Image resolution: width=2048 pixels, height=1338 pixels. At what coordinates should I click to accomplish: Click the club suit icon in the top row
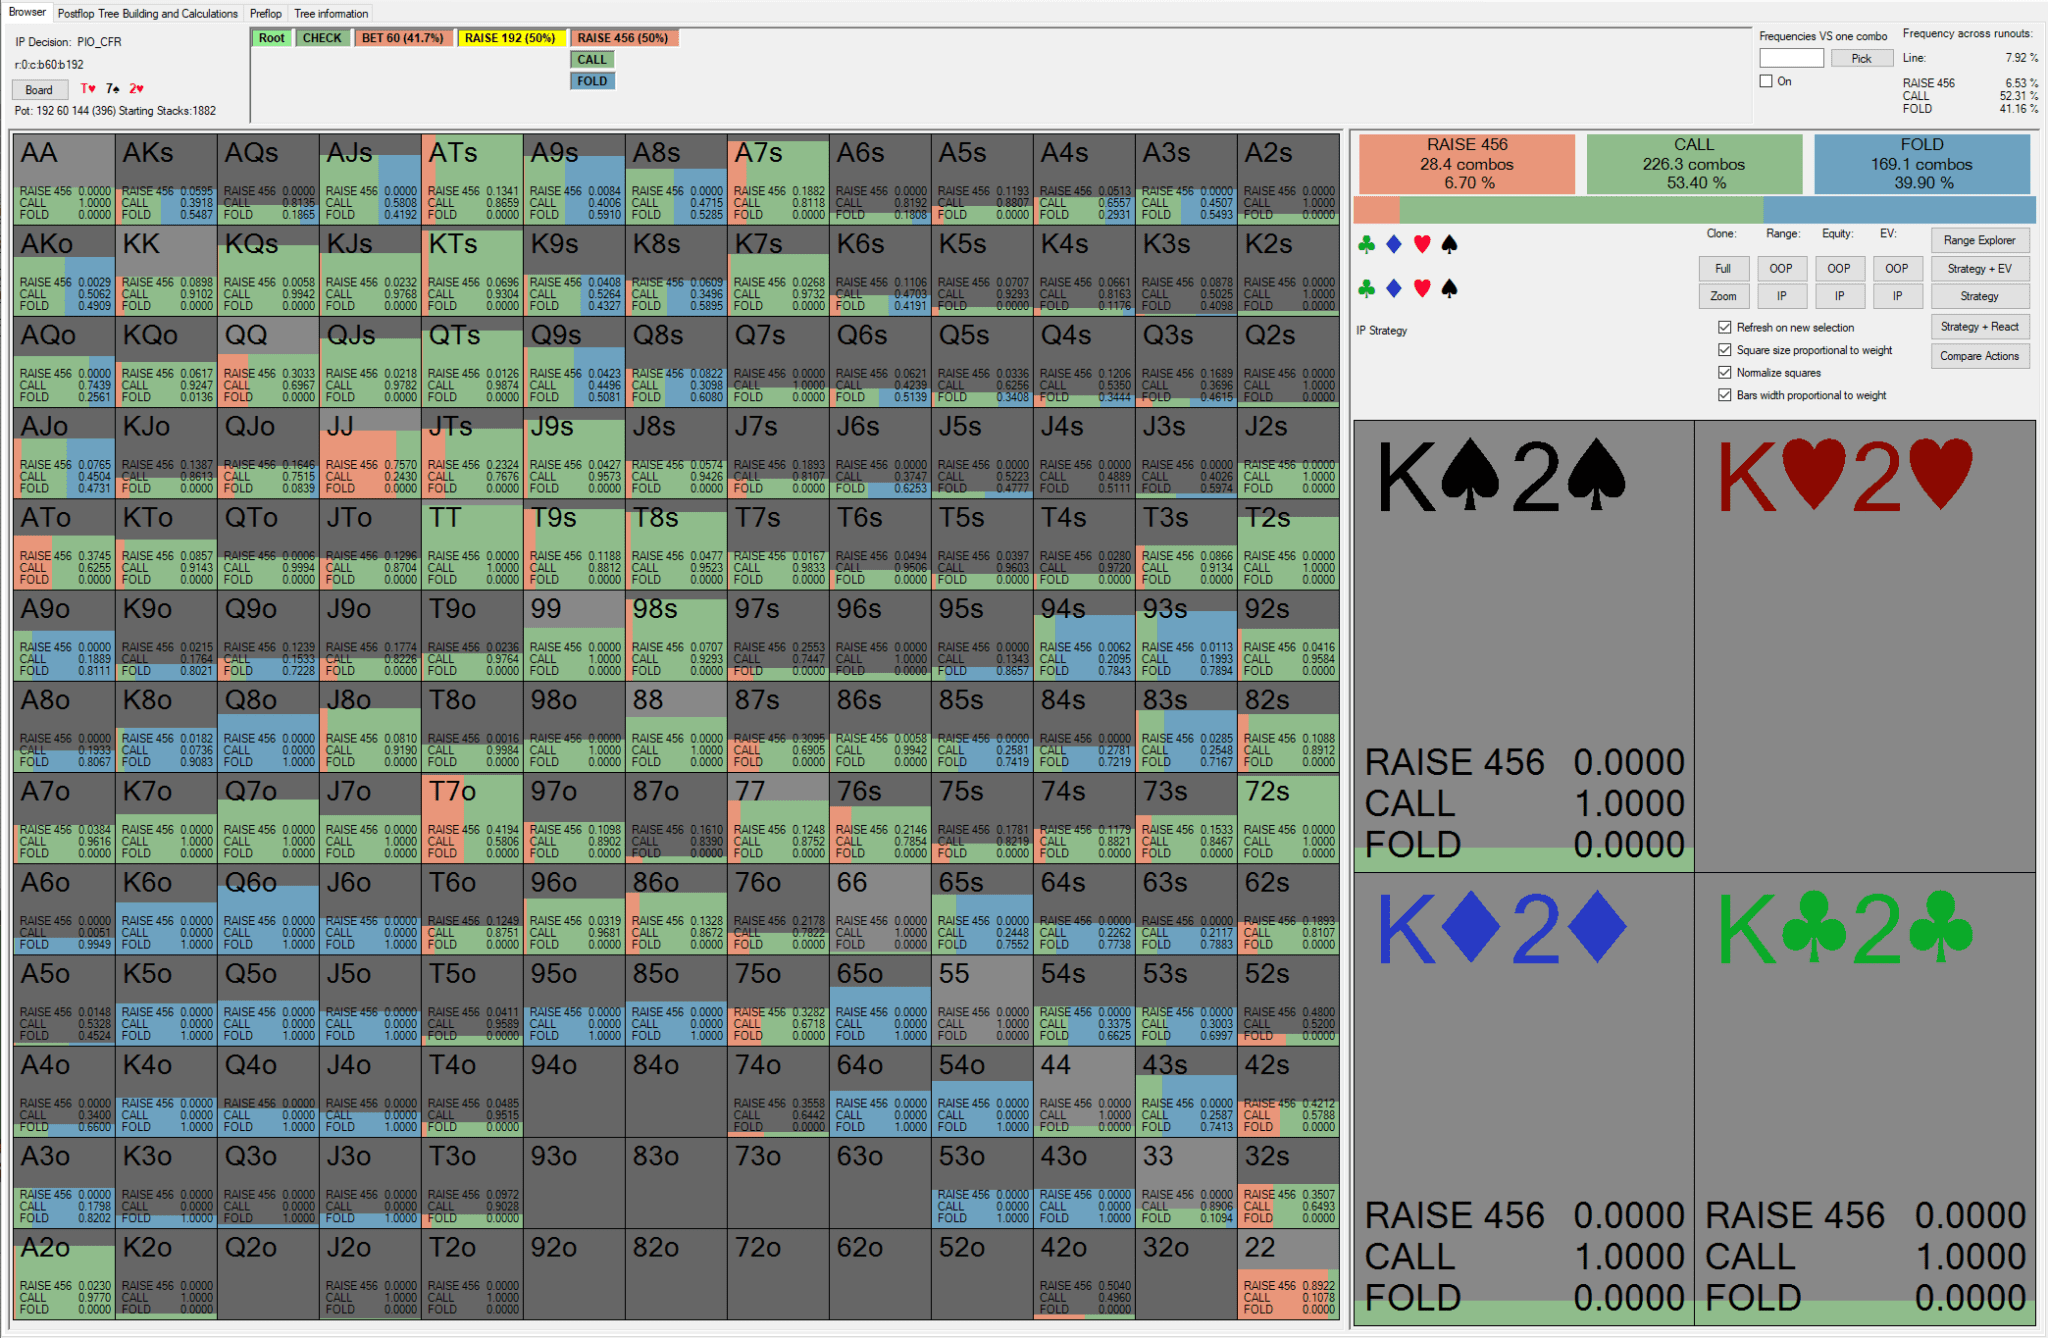1366,244
